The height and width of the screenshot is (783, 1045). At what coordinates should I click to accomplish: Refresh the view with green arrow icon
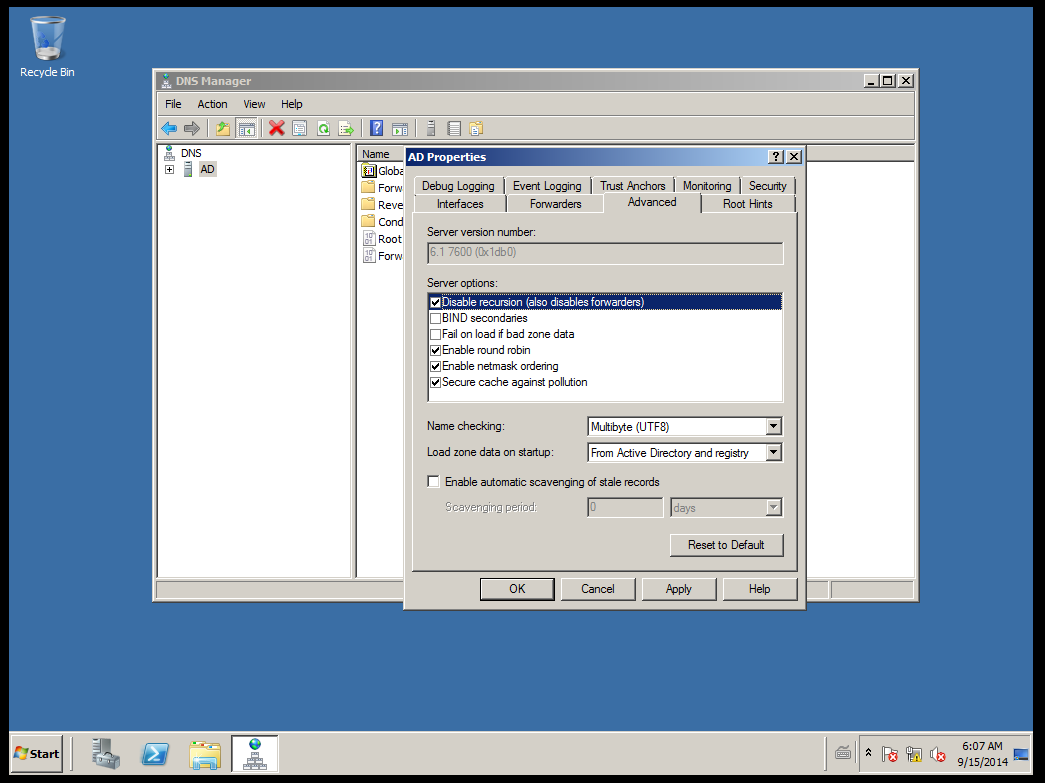coord(323,128)
